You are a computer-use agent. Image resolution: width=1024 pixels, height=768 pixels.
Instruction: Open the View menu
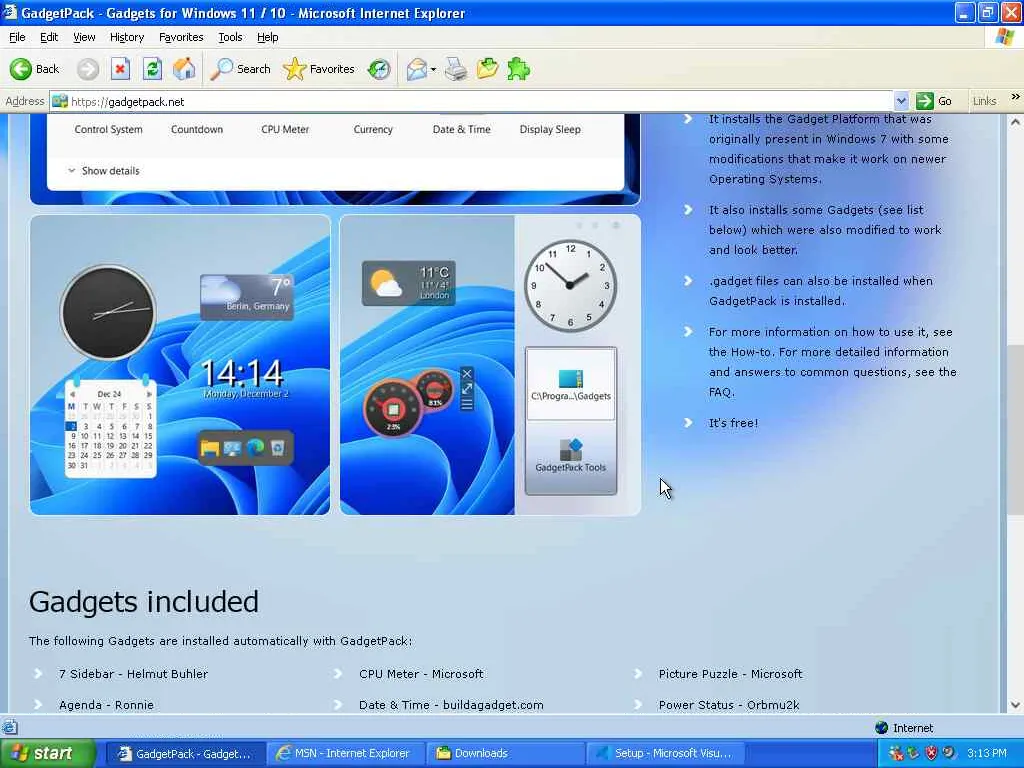84,37
